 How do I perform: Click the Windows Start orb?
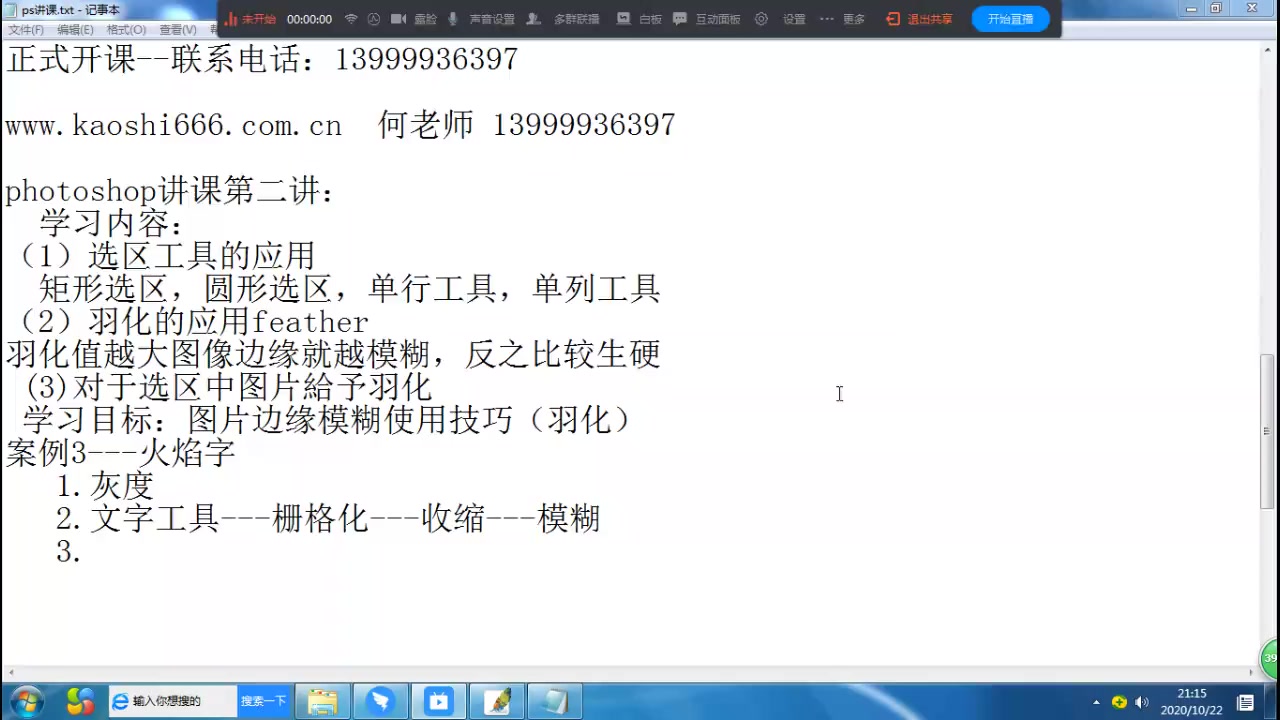(25, 701)
